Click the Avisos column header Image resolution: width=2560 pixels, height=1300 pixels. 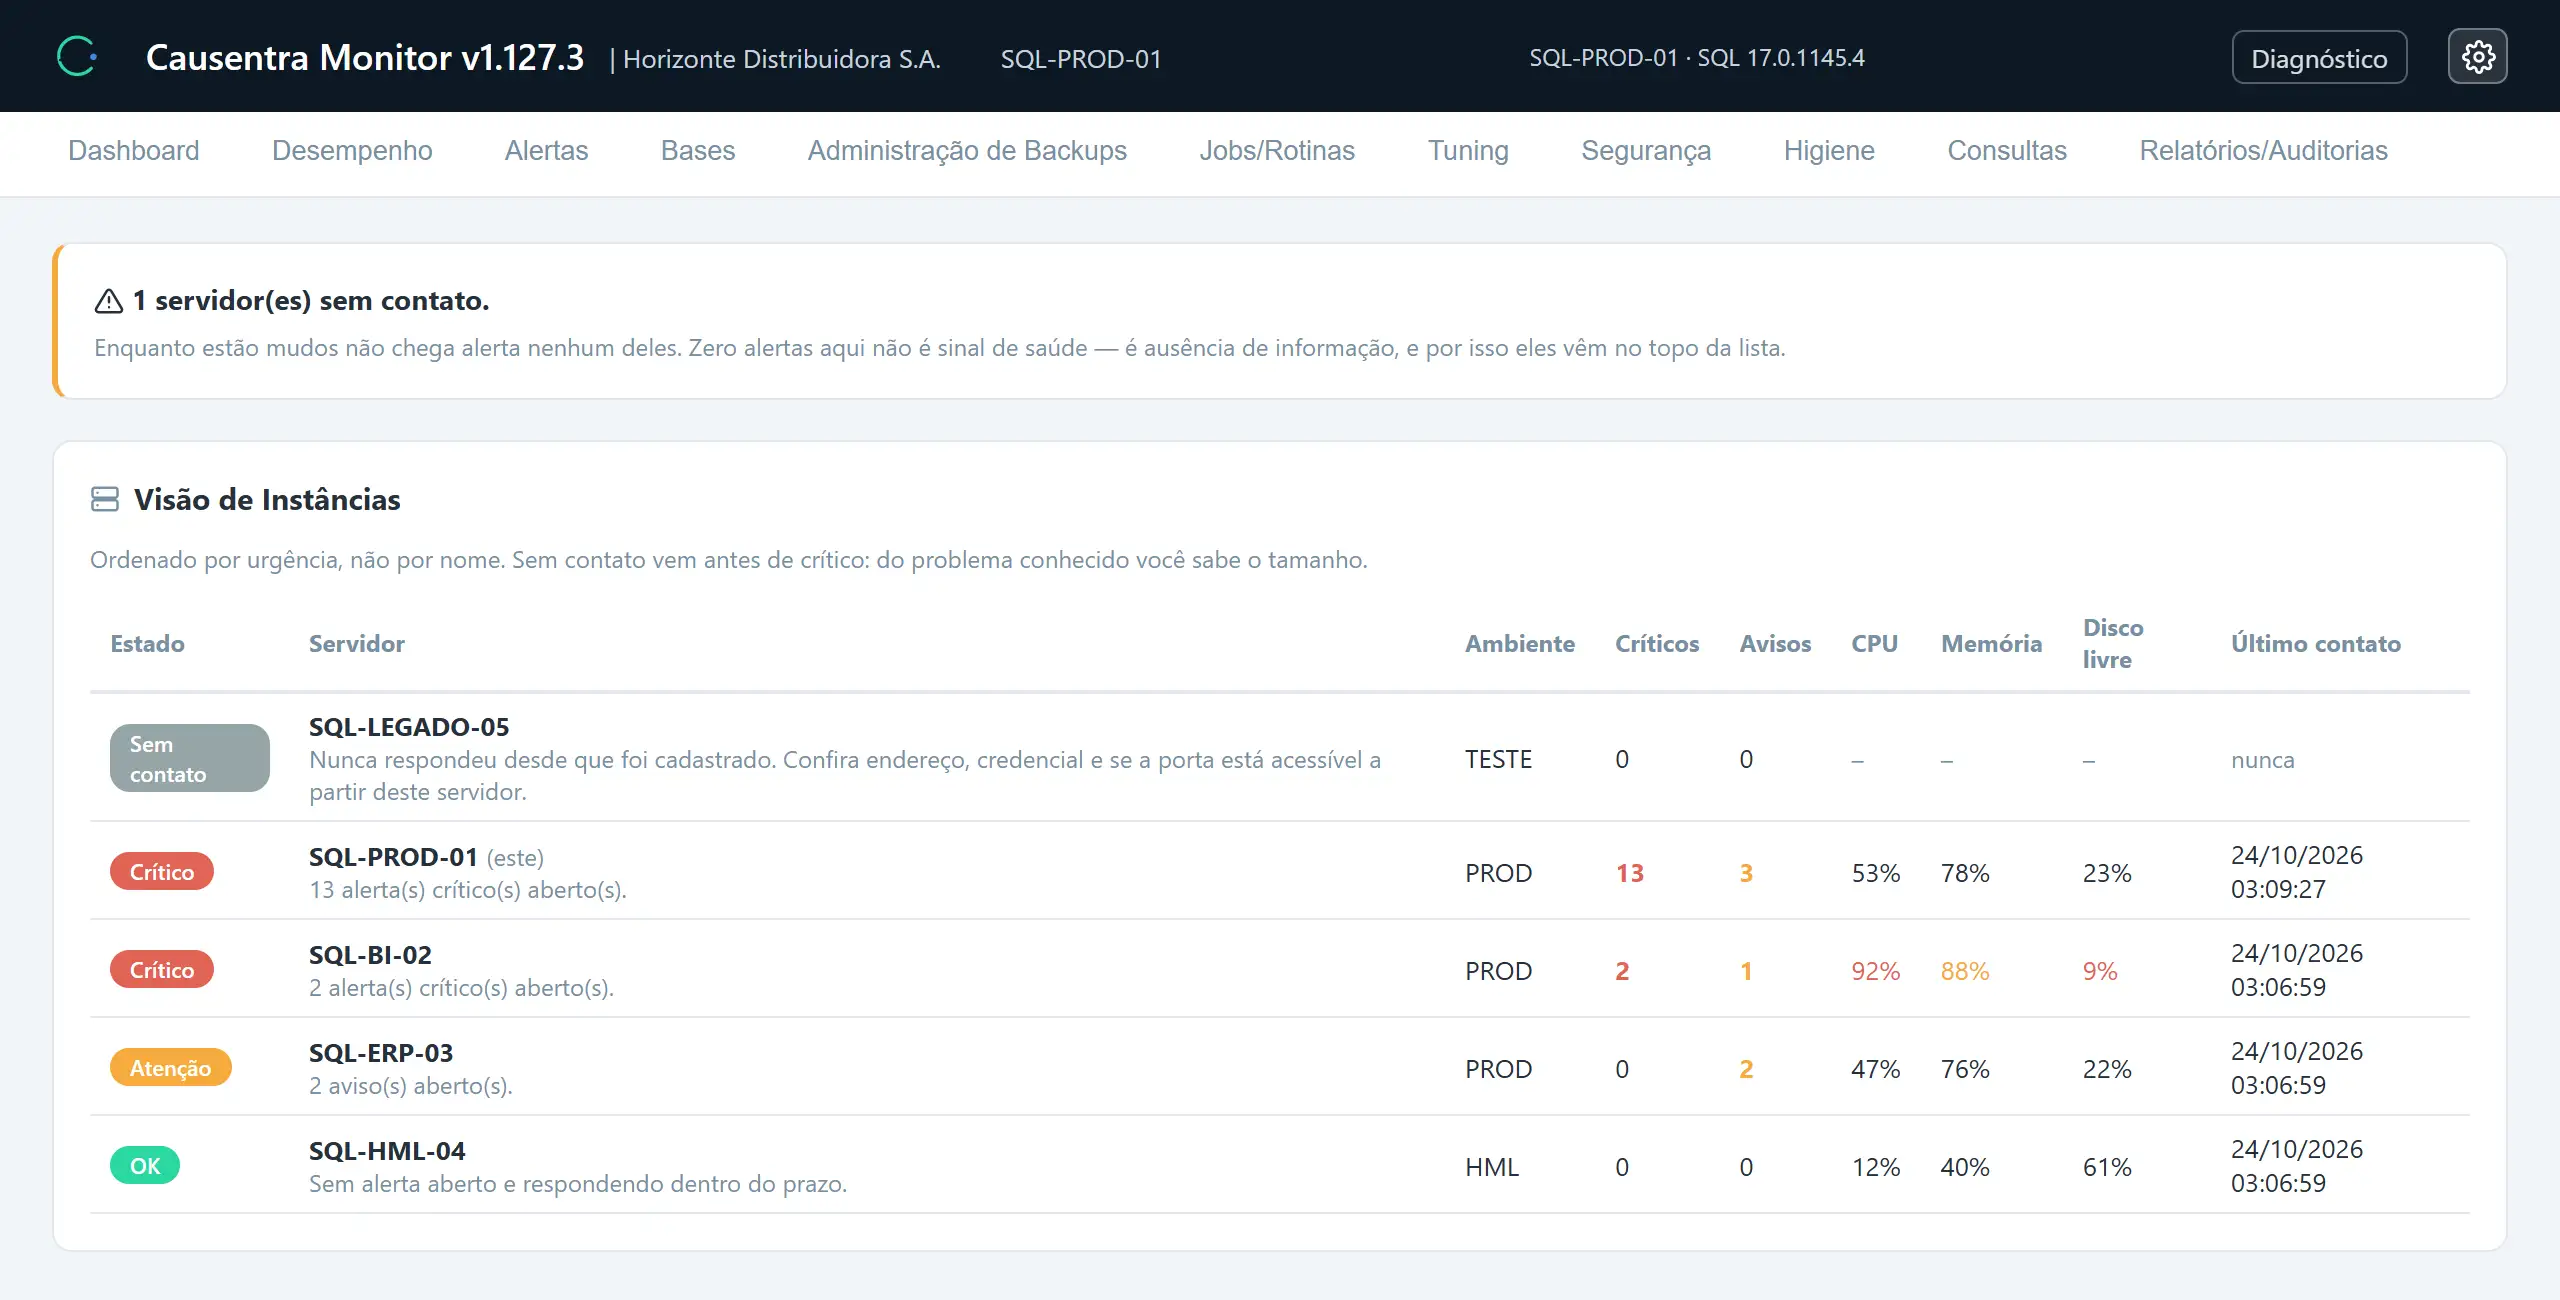(x=1775, y=644)
